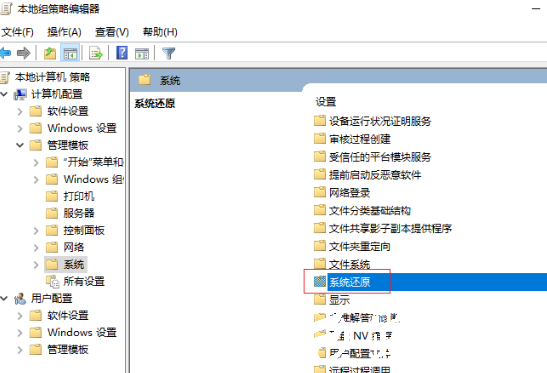Open the 提前启动反恶意软件 folder
Screen dimensions: 547x373
pos(375,175)
